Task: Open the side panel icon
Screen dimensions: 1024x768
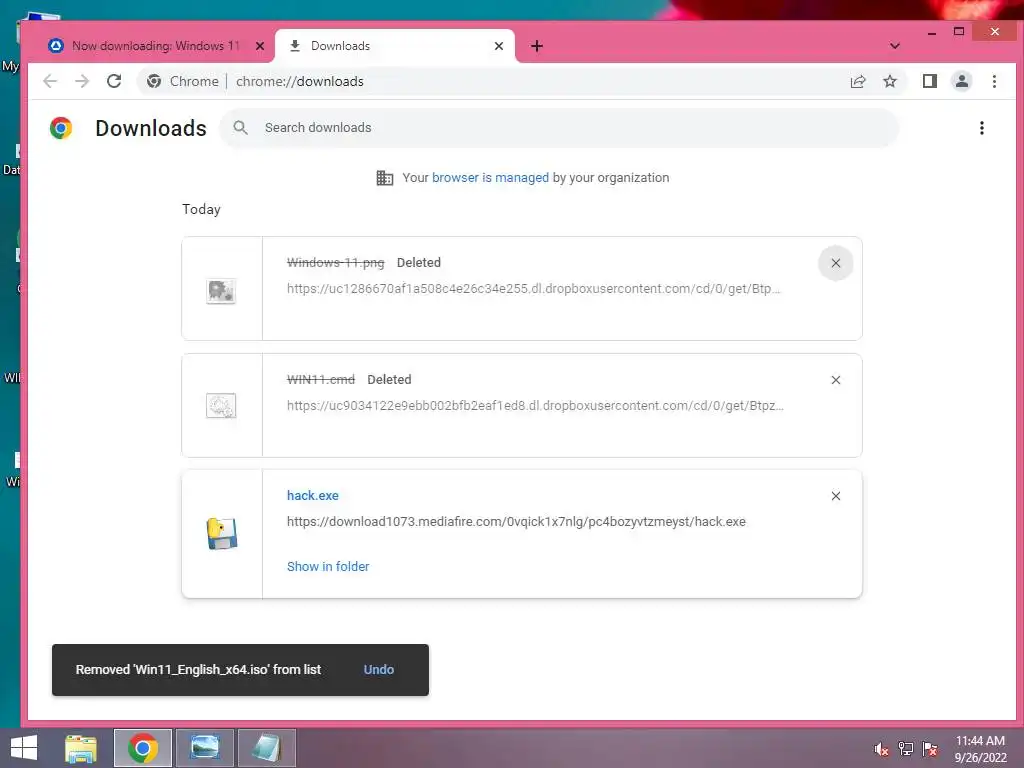Action: click(930, 81)
